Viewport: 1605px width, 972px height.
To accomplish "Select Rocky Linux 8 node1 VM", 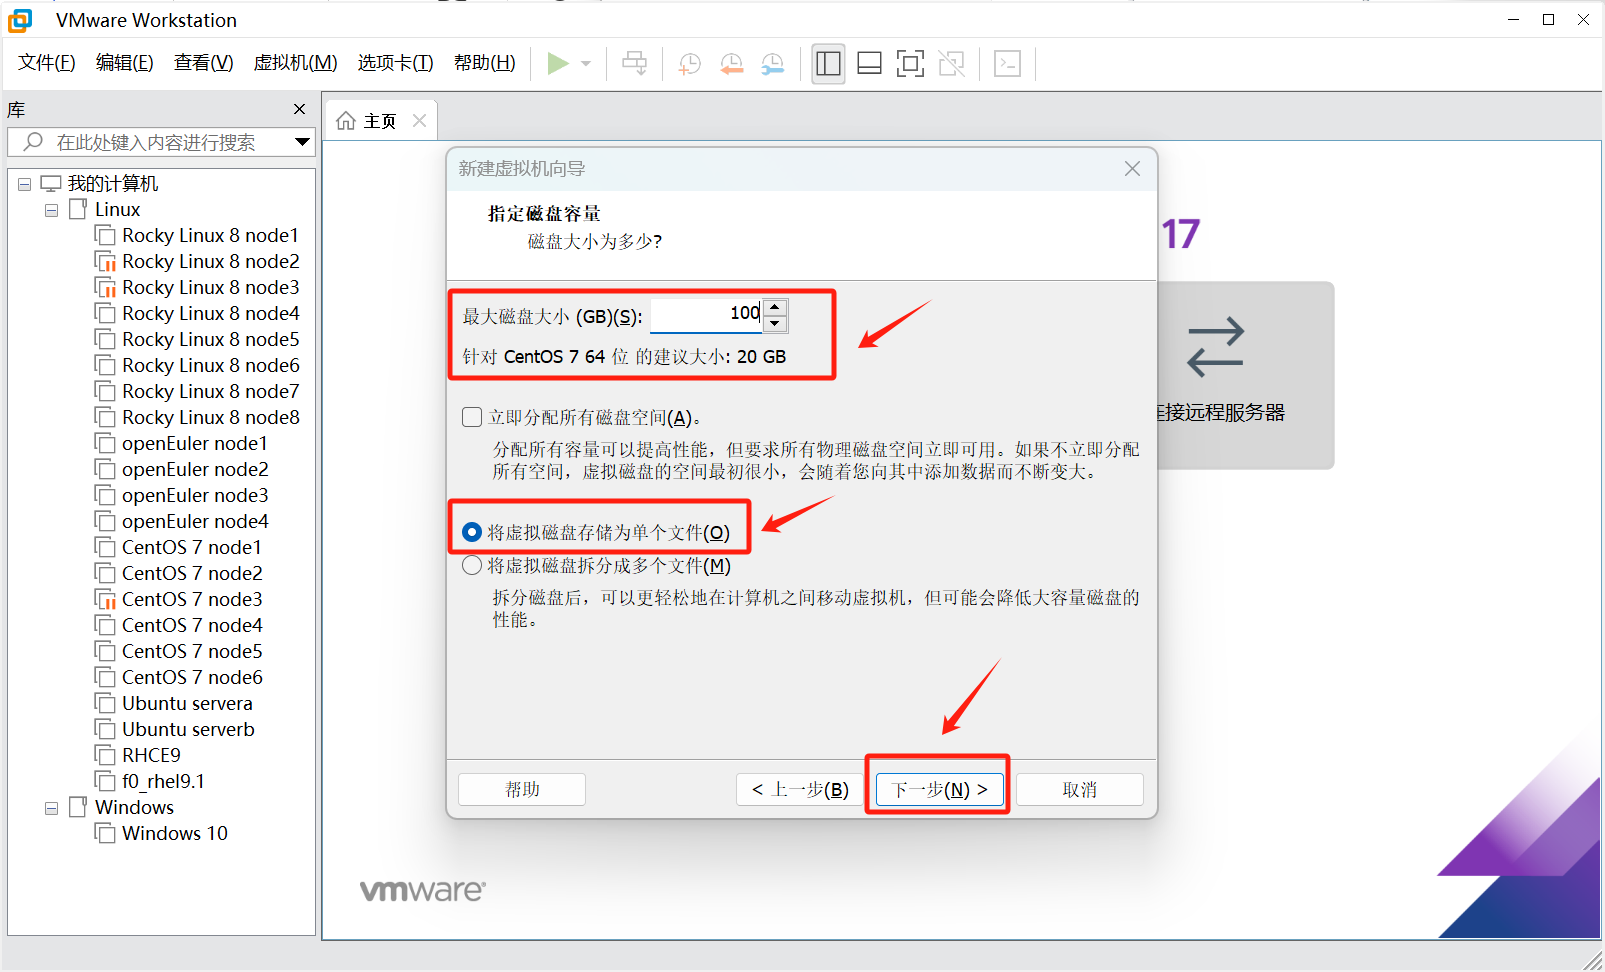I will [x=210, y=235].
